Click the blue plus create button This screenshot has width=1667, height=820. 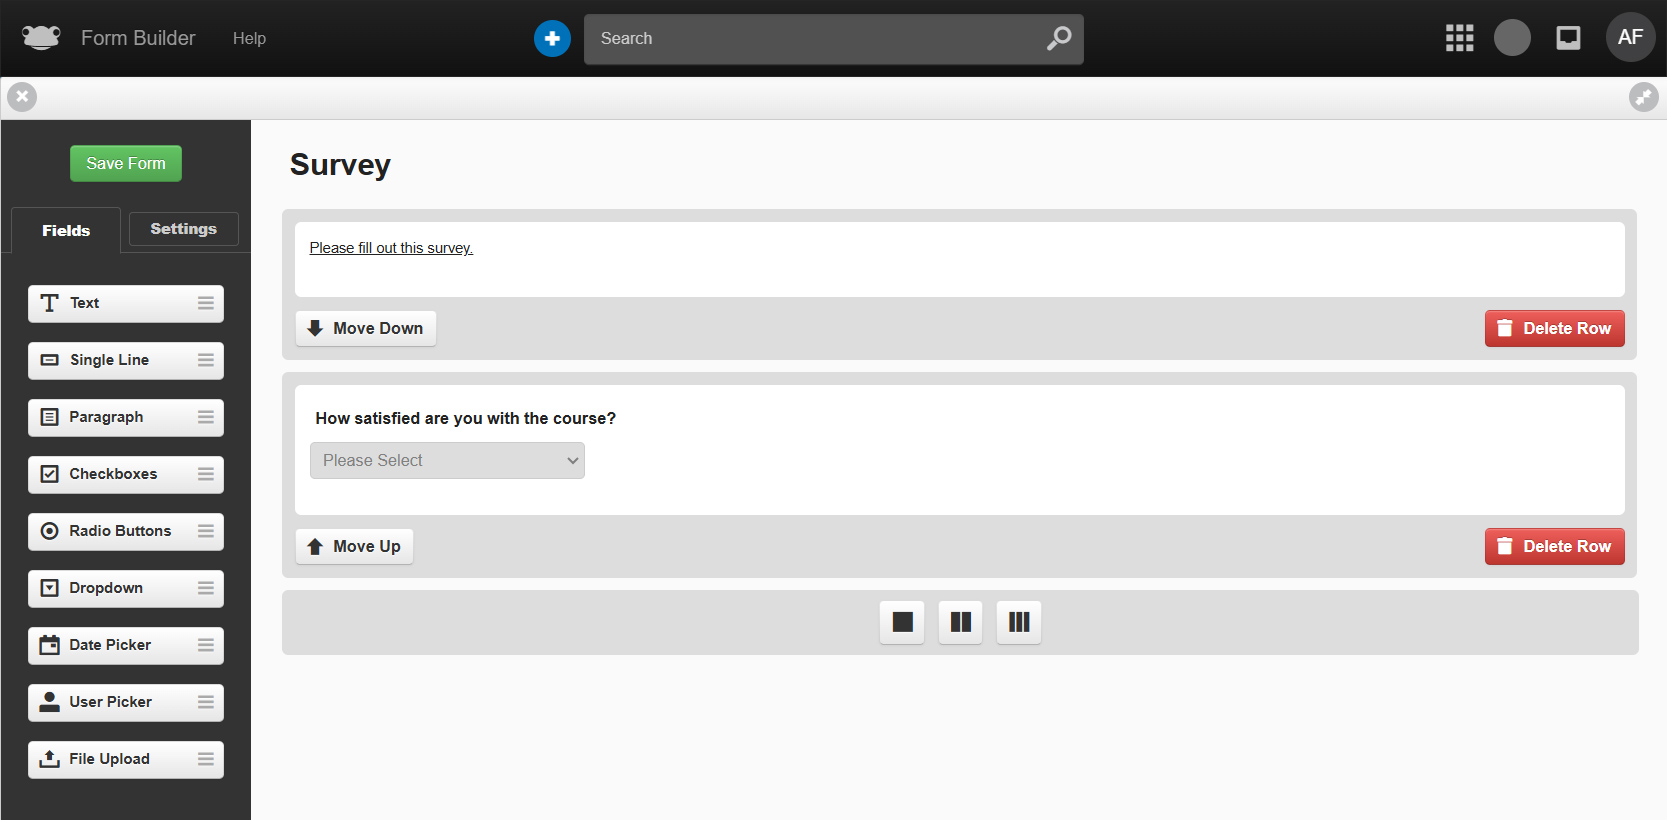pyautogui.click(x=552, y=38)
